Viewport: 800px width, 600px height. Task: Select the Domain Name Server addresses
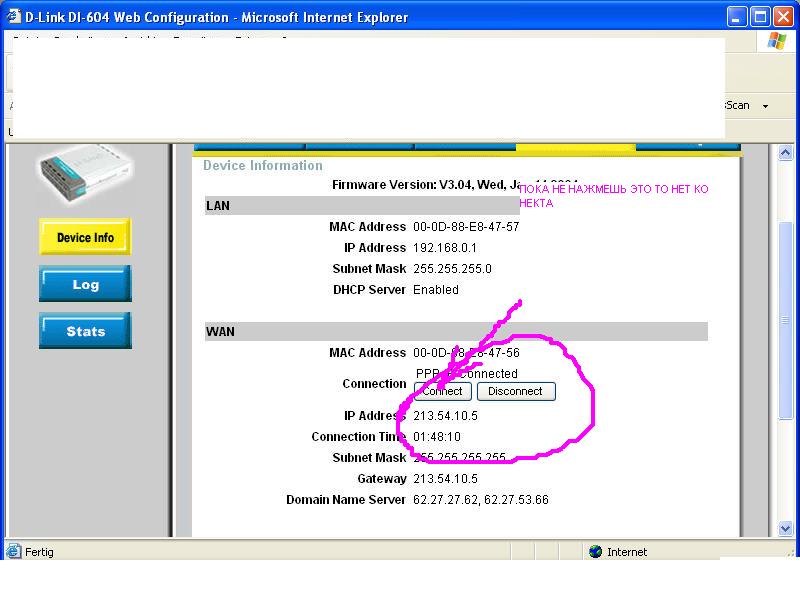click(x=481, y=499)
